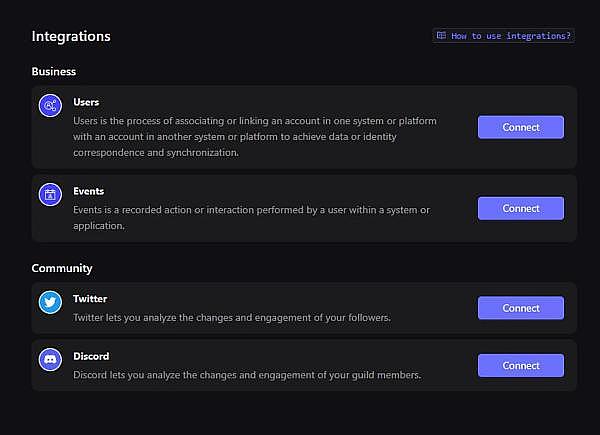
Task: Select the Discord card title
Action: tap(91, 356)
